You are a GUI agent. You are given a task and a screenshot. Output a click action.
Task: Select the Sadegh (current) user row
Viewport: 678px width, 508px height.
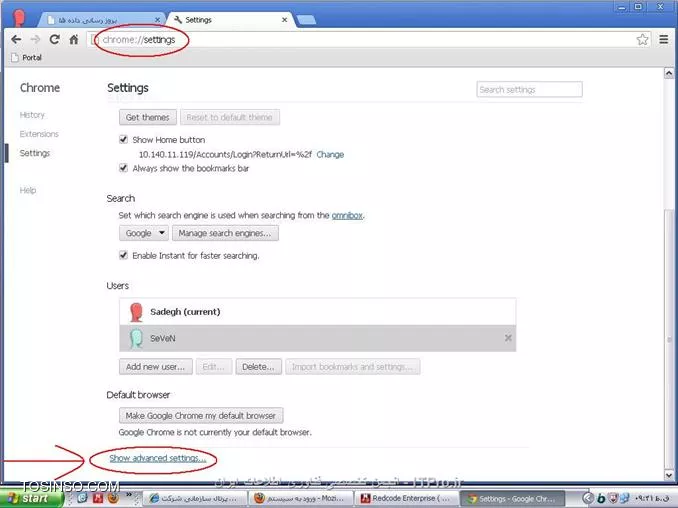point(317,312)
